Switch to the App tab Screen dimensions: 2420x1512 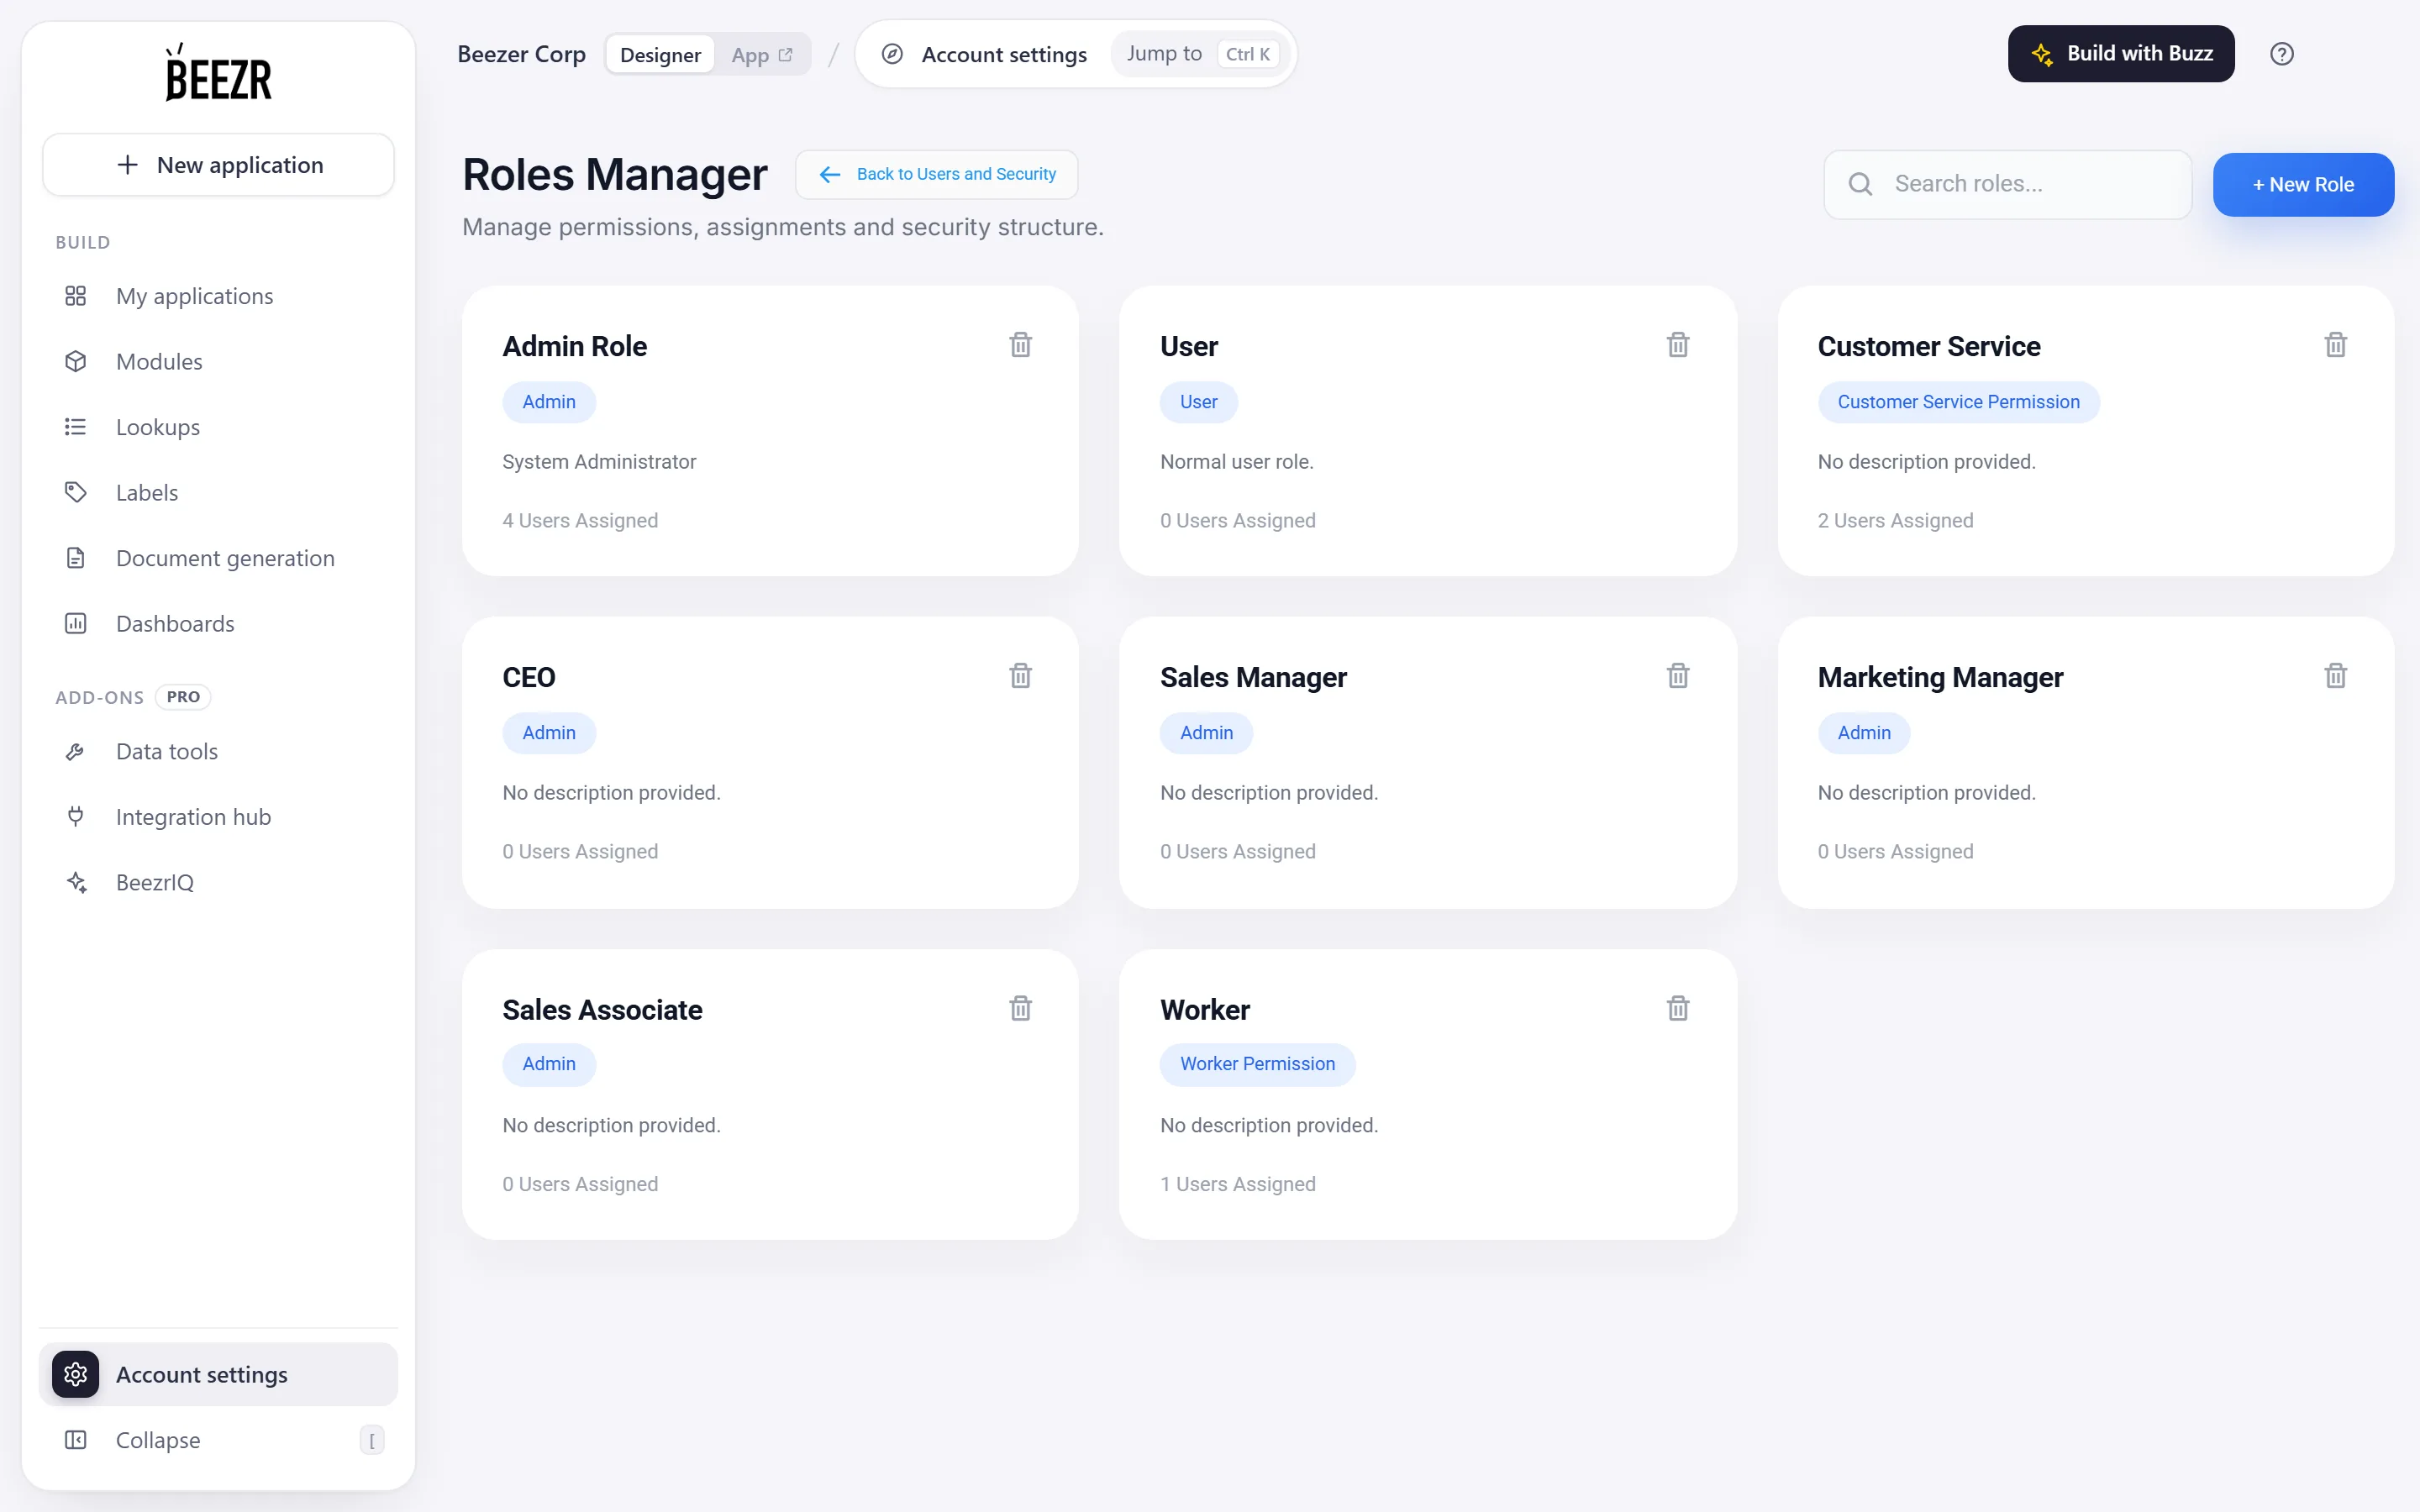pos(762,54)
